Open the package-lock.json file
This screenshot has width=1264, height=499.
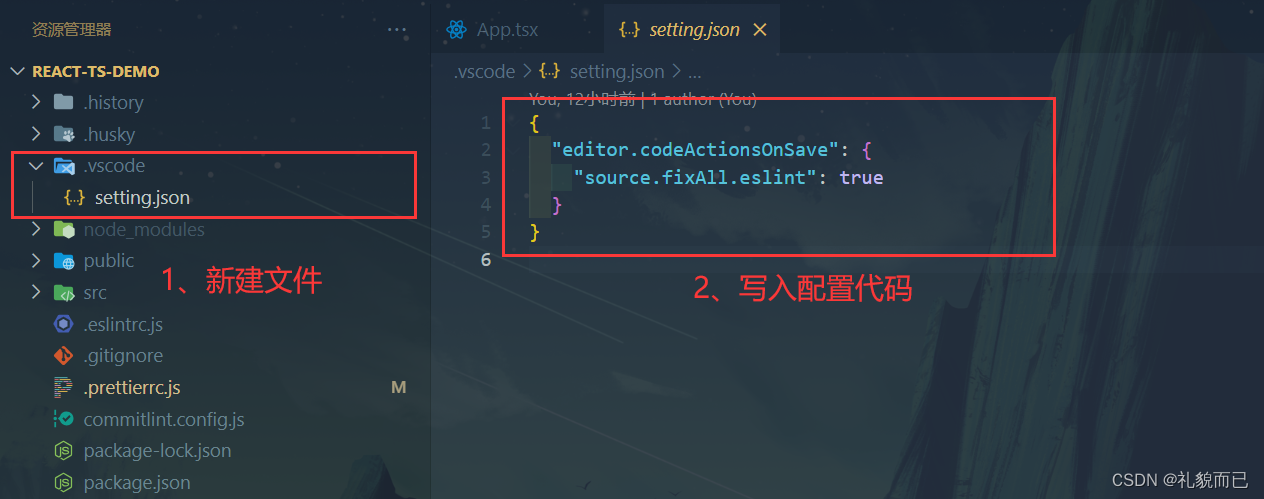157,451
